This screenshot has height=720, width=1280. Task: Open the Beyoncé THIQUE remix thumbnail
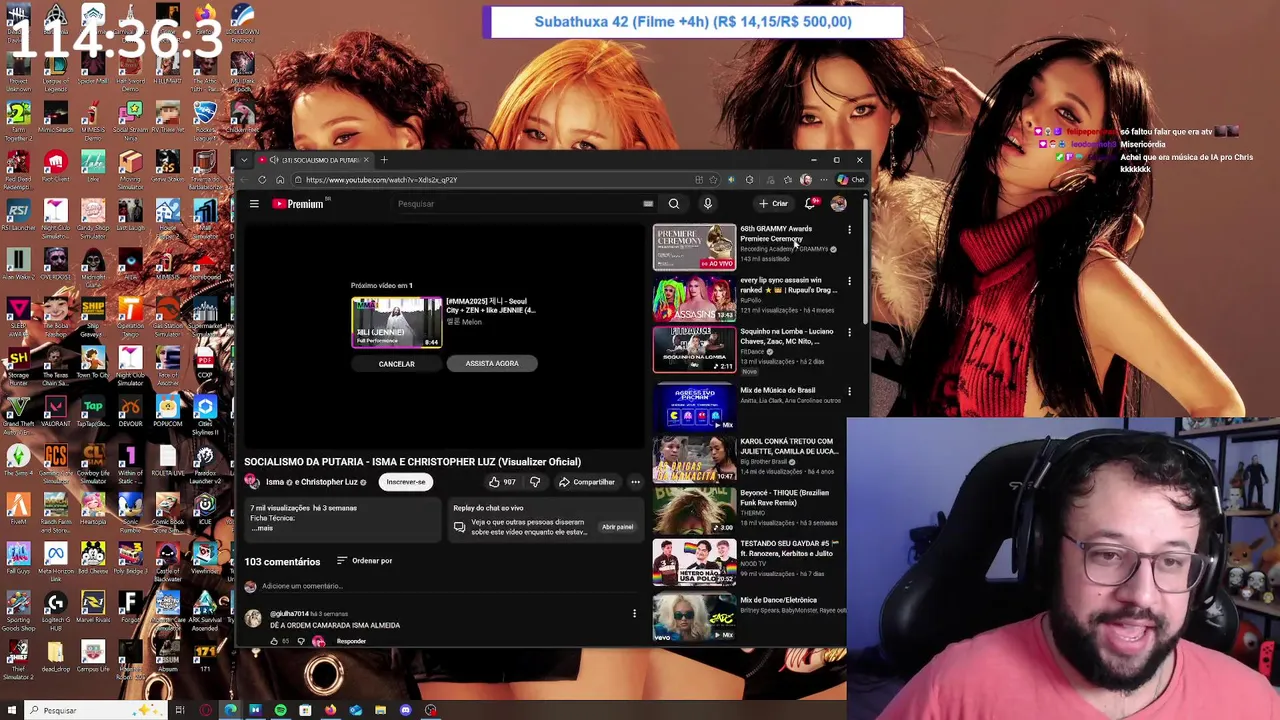(694, 510)
